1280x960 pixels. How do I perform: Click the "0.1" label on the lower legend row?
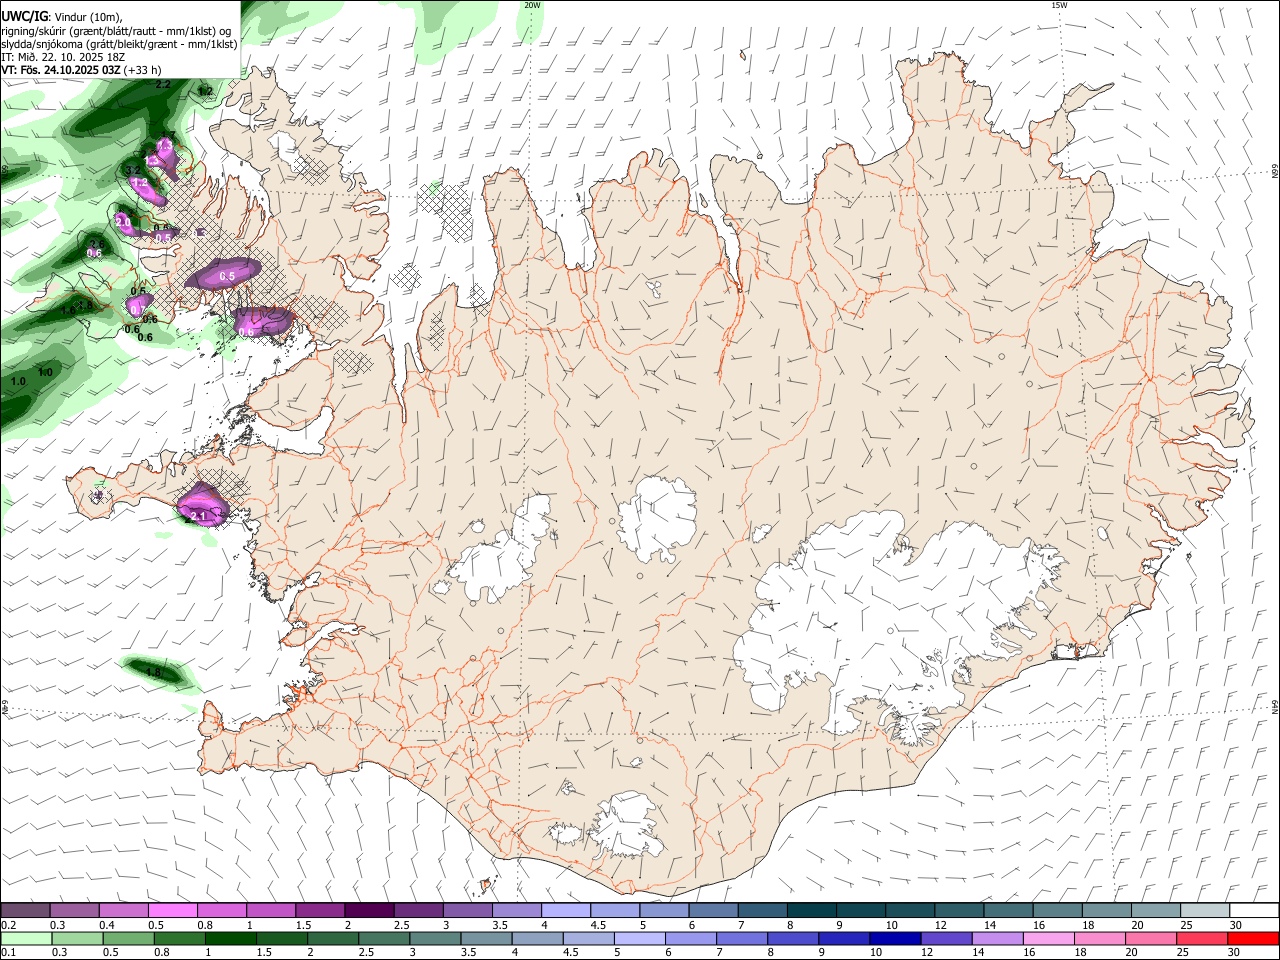click(8, 952)
